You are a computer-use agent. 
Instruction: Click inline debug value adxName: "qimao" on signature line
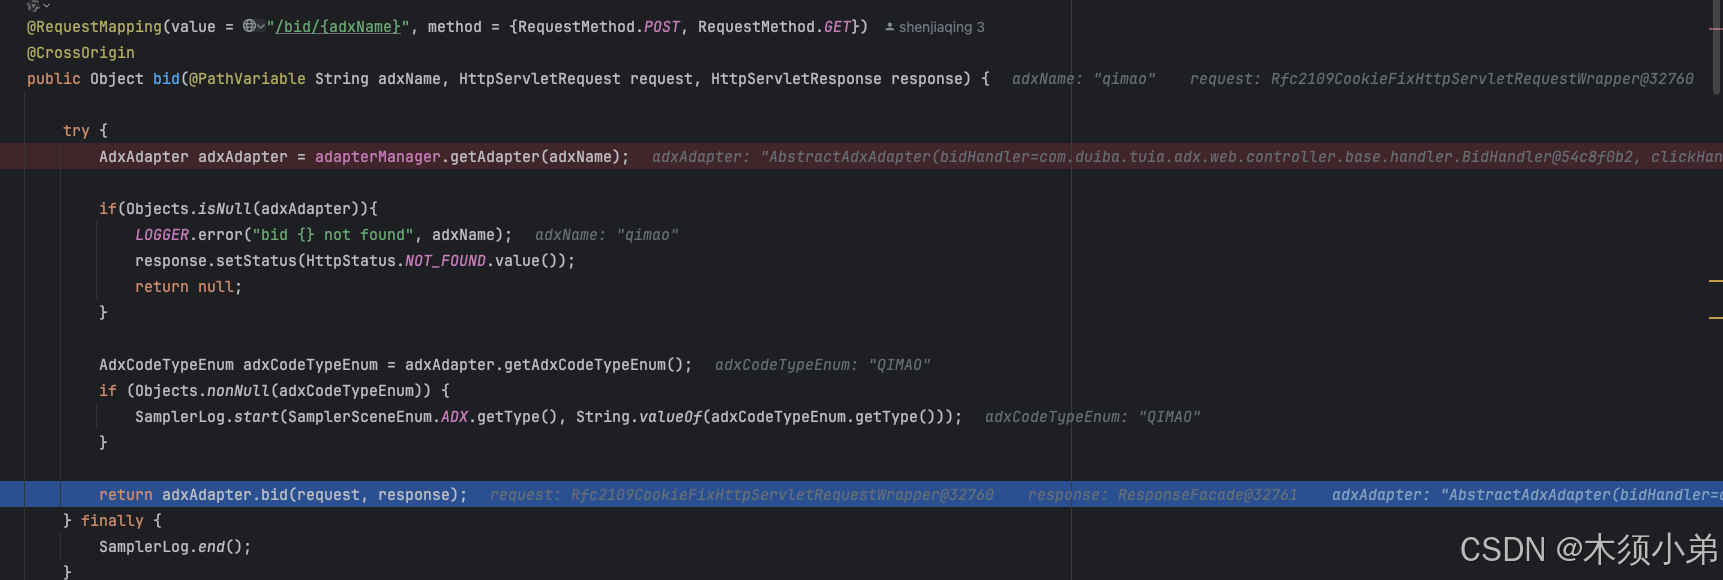1084,79
